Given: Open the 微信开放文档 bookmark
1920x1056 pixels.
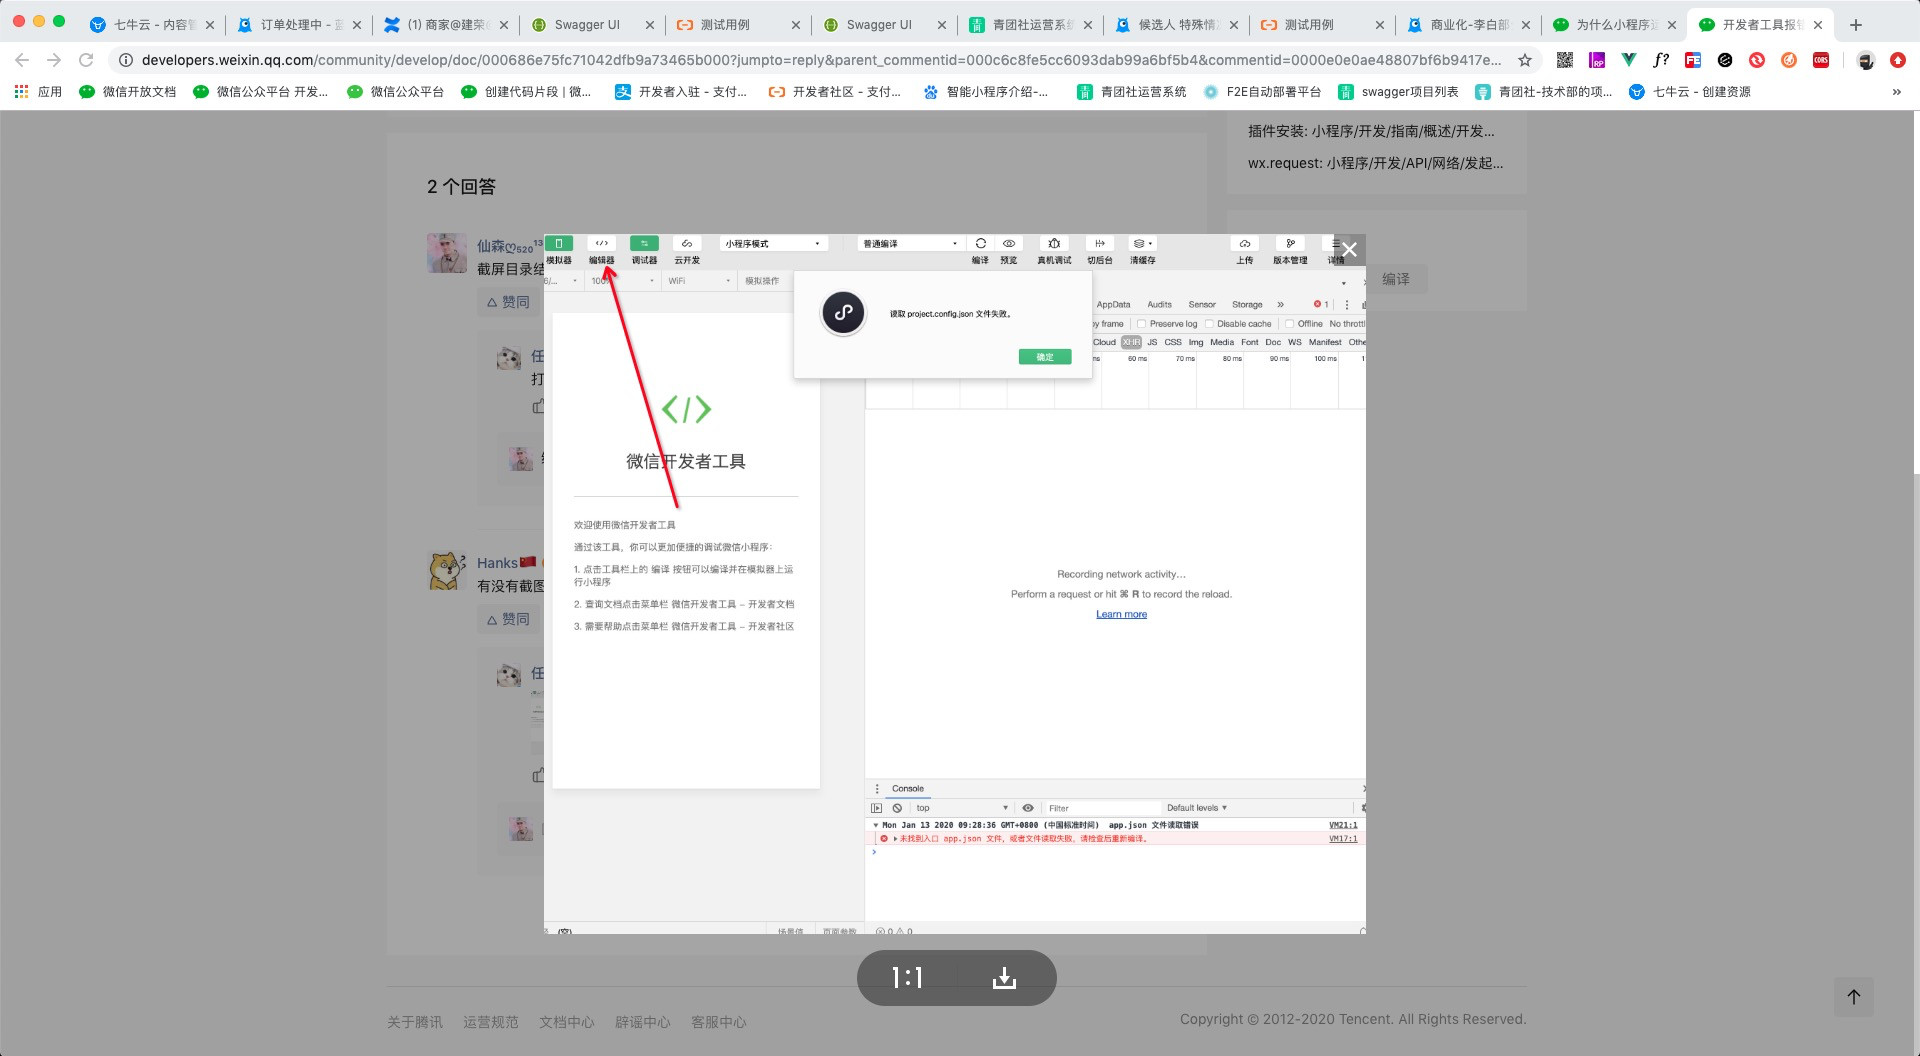Looking at the screenshot, I should pyautogui.click(x=127, y=92).
